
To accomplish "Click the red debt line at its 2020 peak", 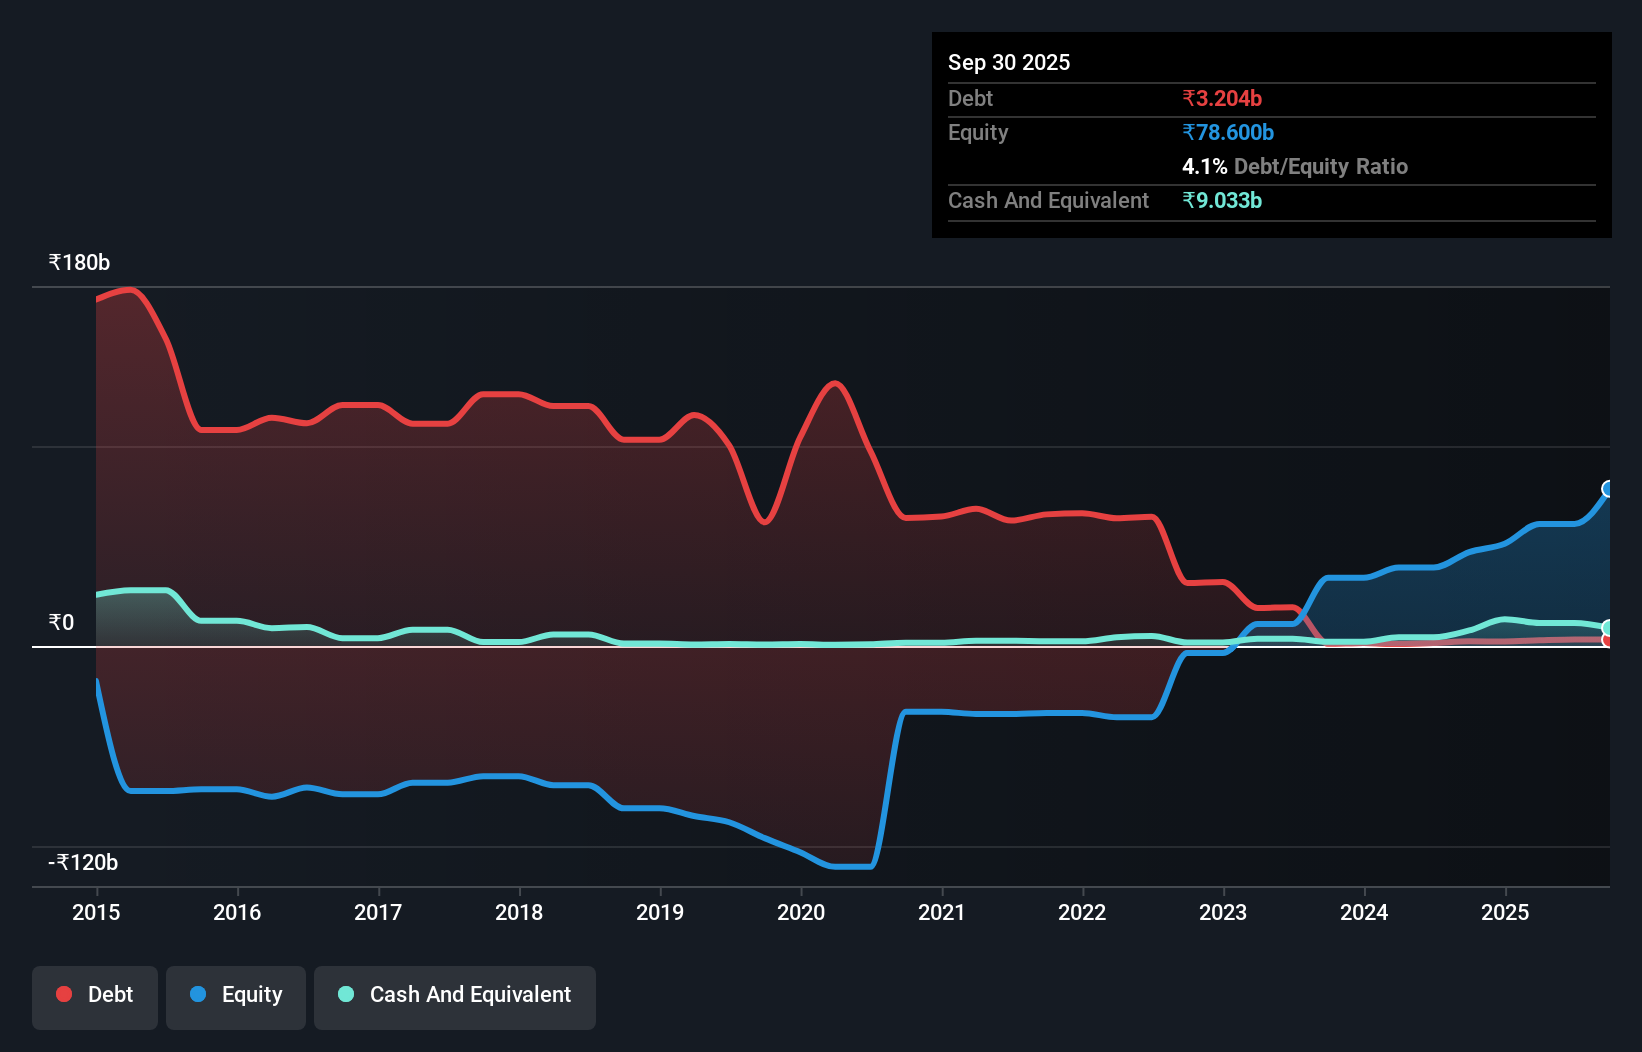I will pos(834,385).
